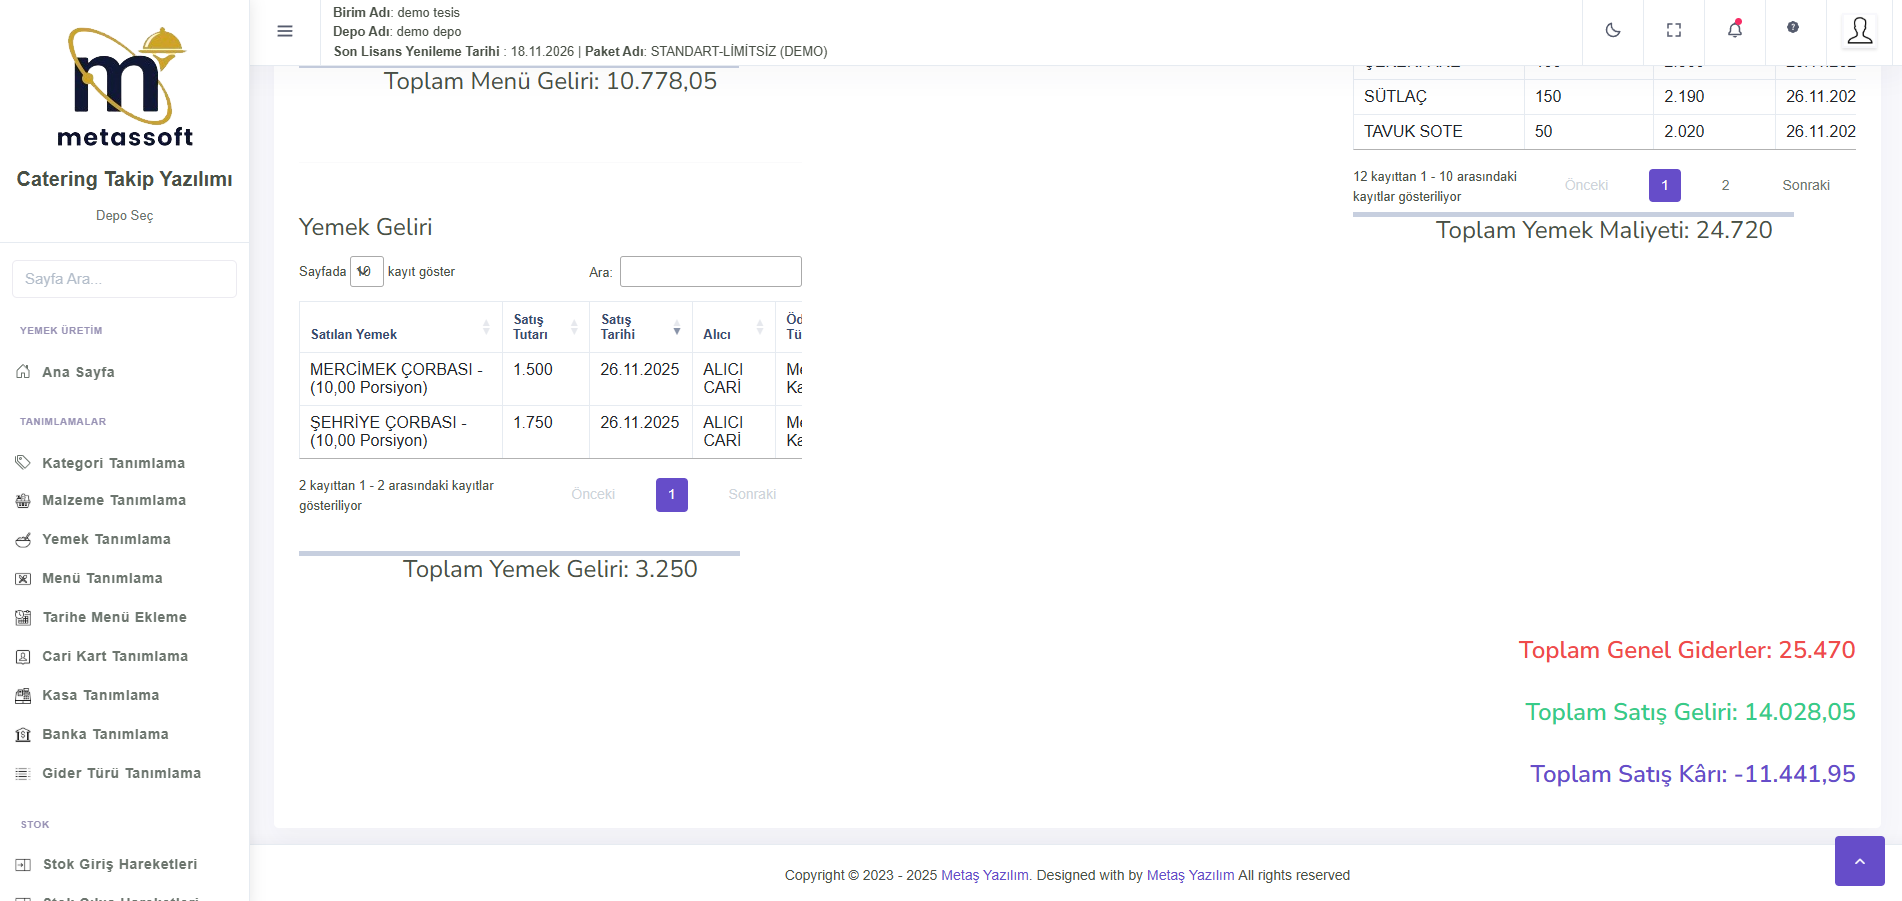Click the help question mark icon

(x=1793, y=28)
